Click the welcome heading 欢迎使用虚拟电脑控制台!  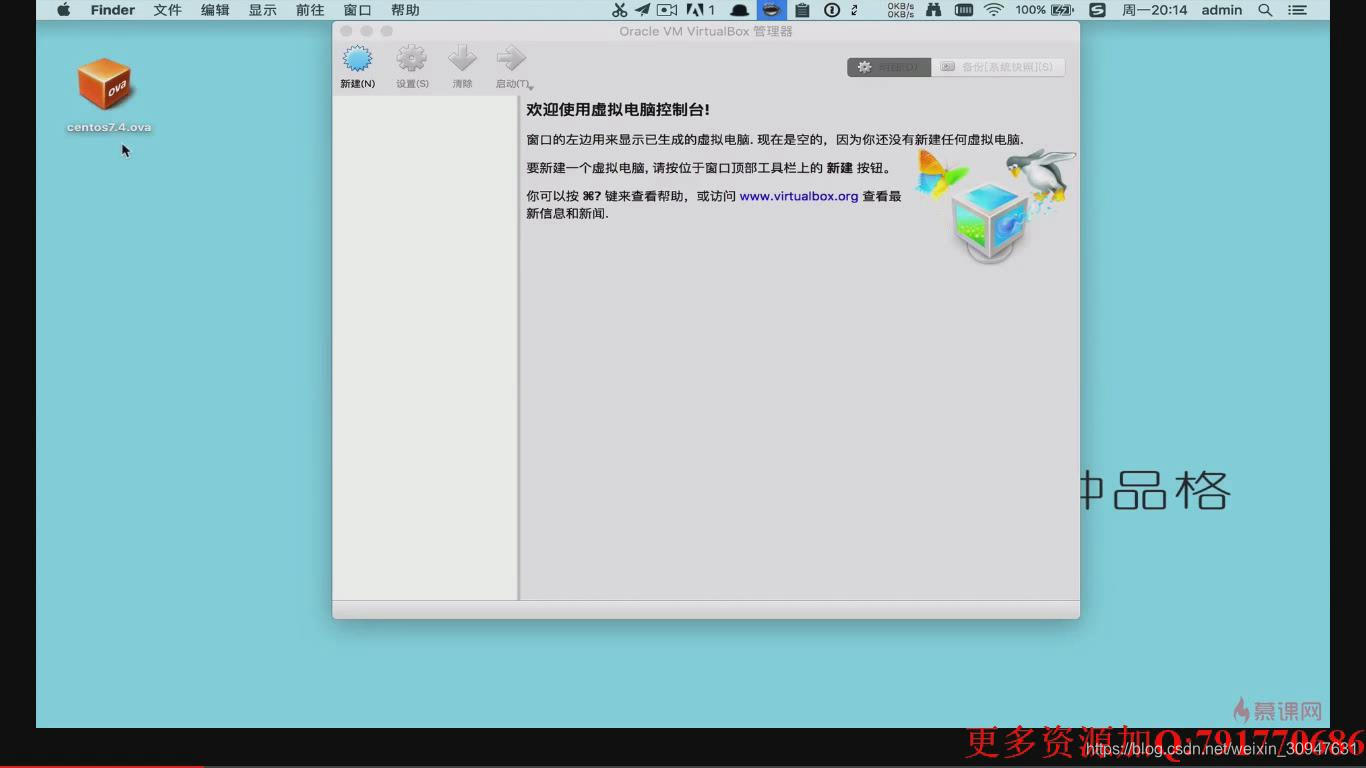click(x=618, y=110)
